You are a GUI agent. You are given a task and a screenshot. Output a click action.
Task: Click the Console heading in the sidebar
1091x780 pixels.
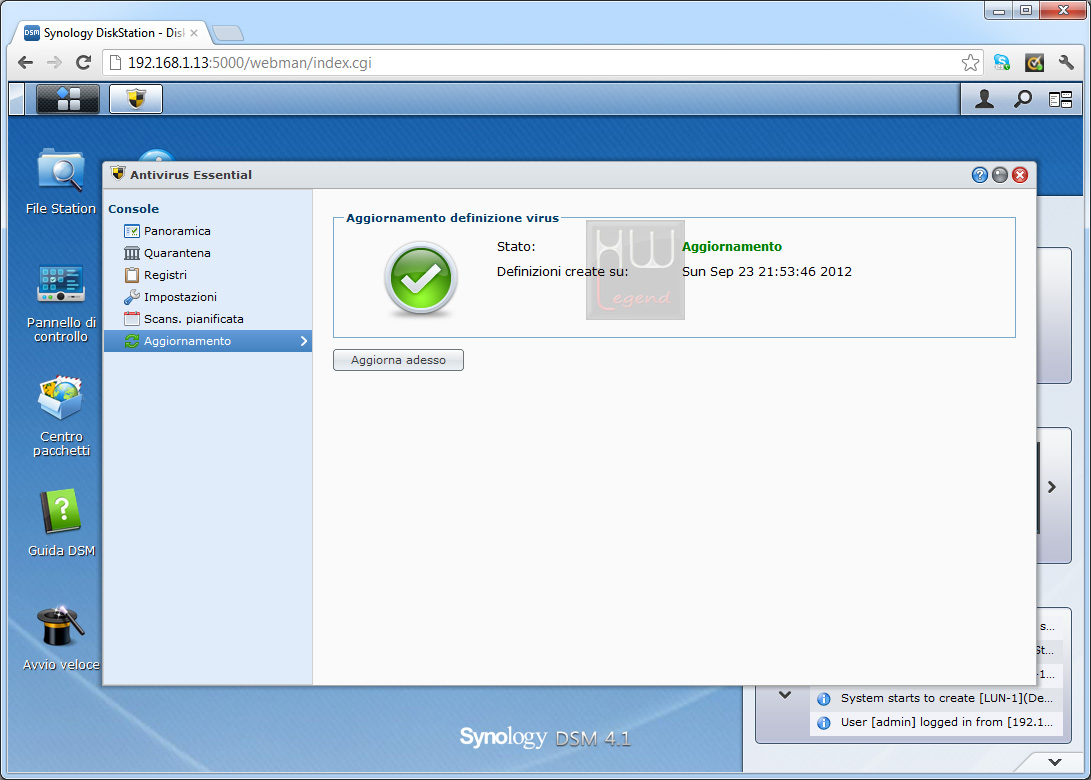pos(134,209)
